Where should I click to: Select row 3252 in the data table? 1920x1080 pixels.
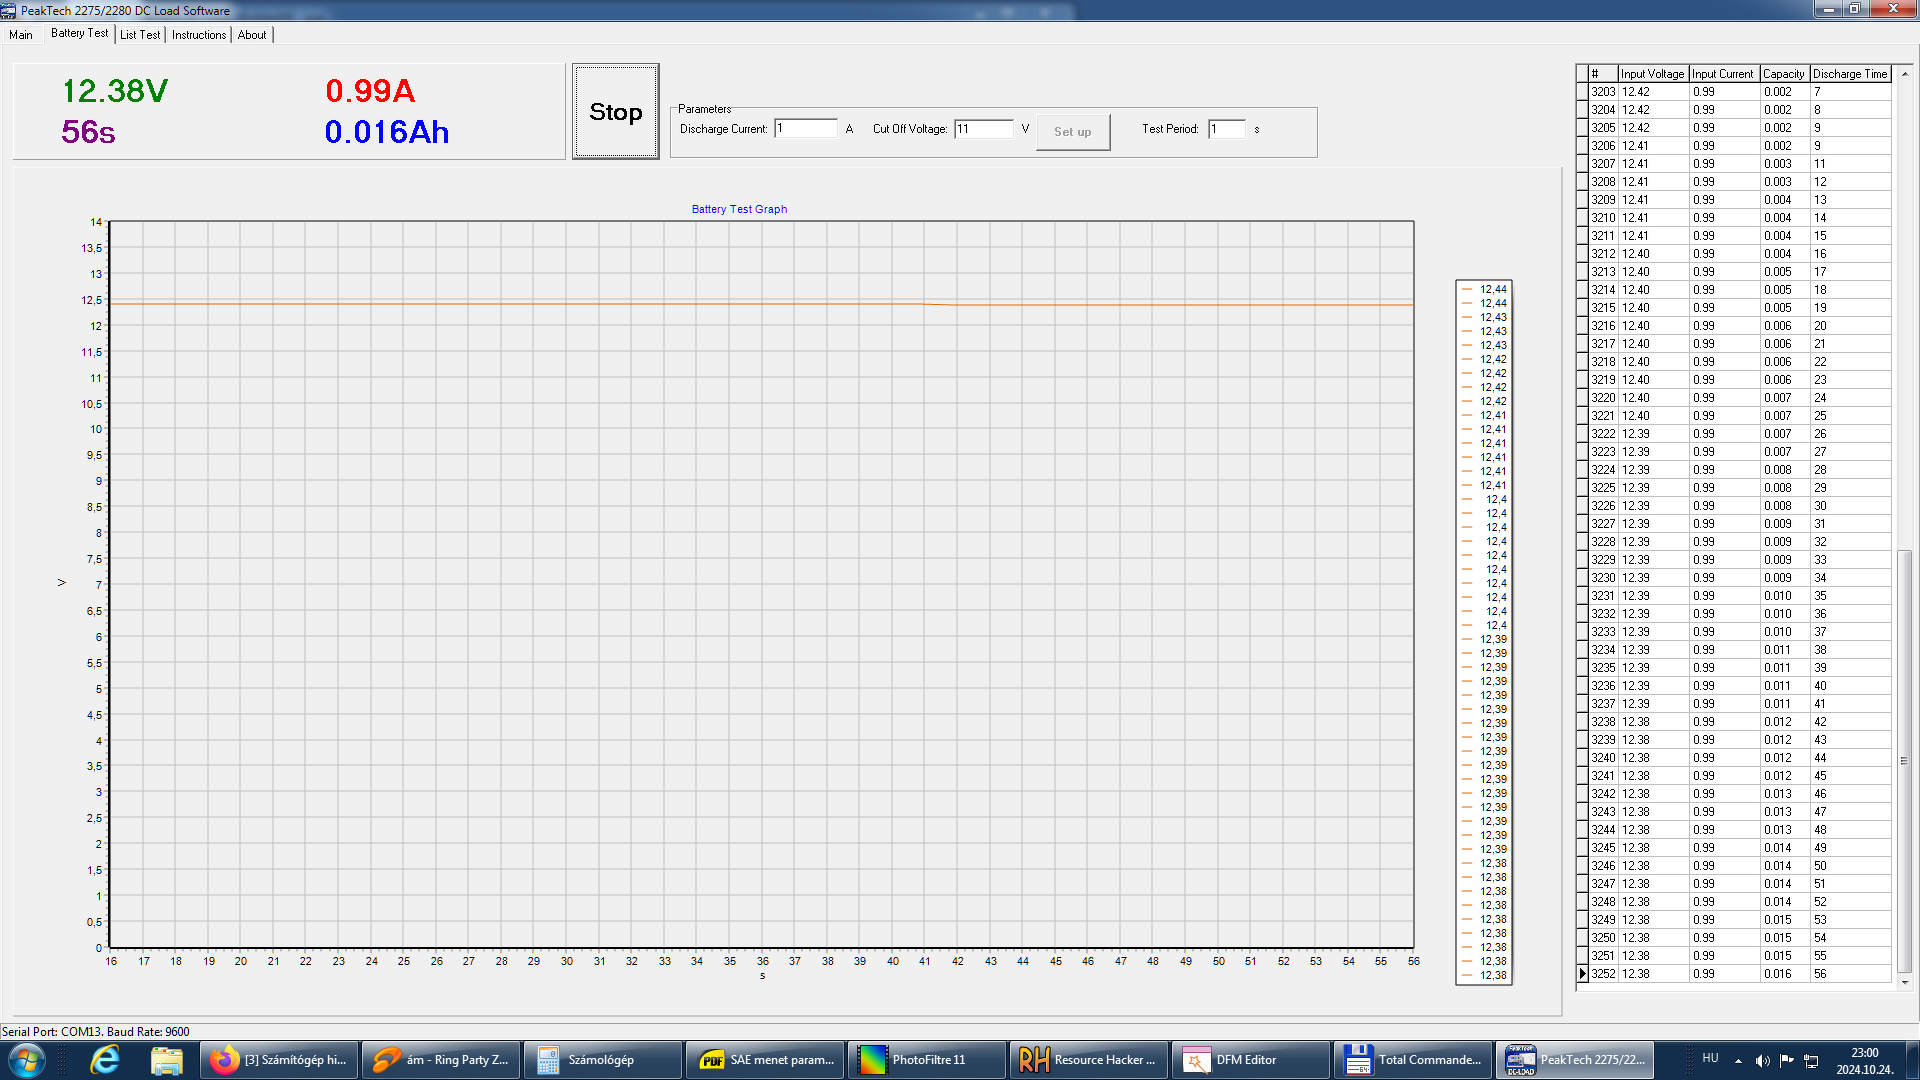click(1603, 974)
